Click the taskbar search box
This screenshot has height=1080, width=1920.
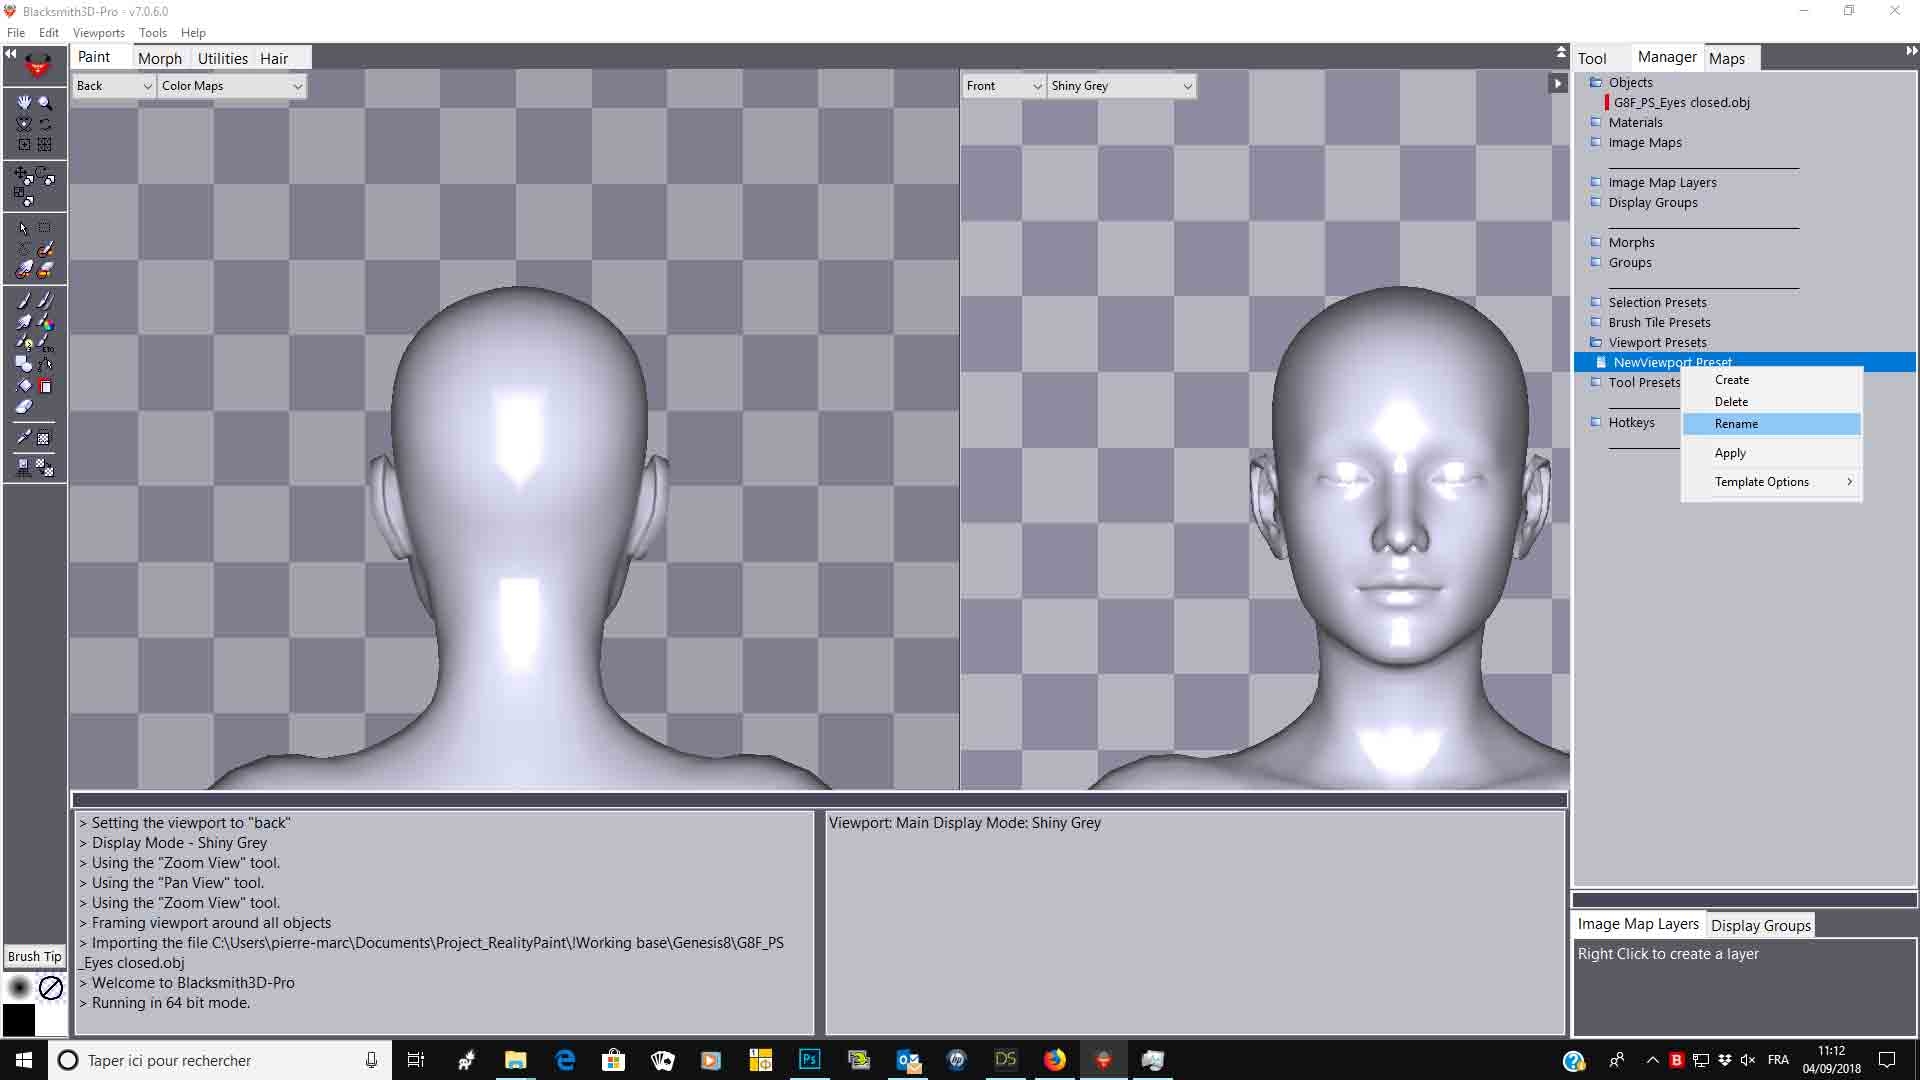coord(219,1060)
